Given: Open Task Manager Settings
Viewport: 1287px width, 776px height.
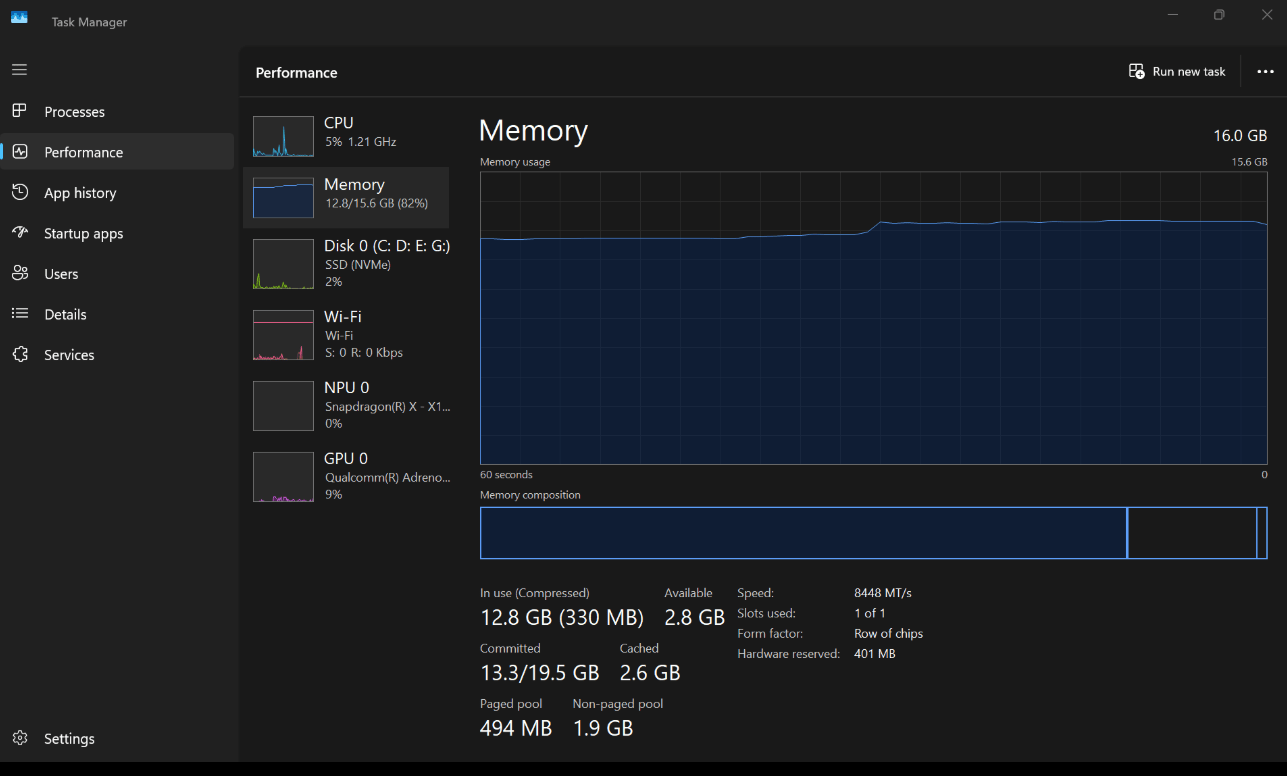Looking at the screenshot, I should (117, 738).
